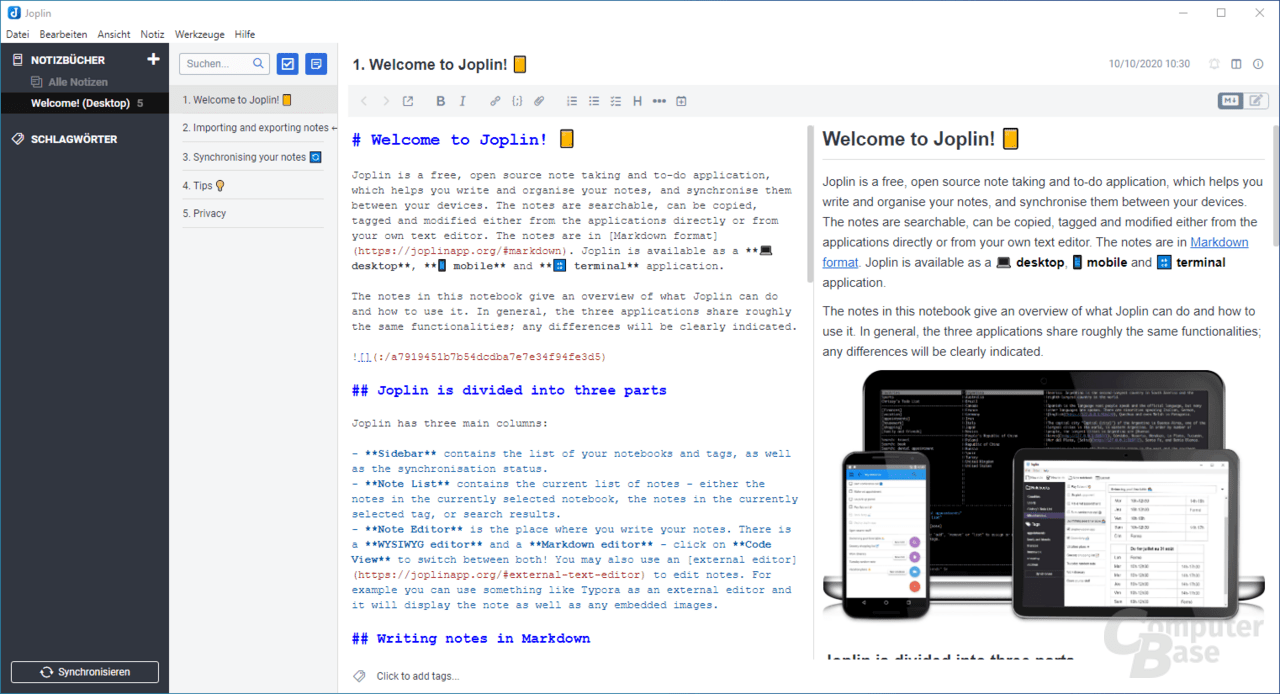Open note in external editor
1280x694 pixels.
408,101
